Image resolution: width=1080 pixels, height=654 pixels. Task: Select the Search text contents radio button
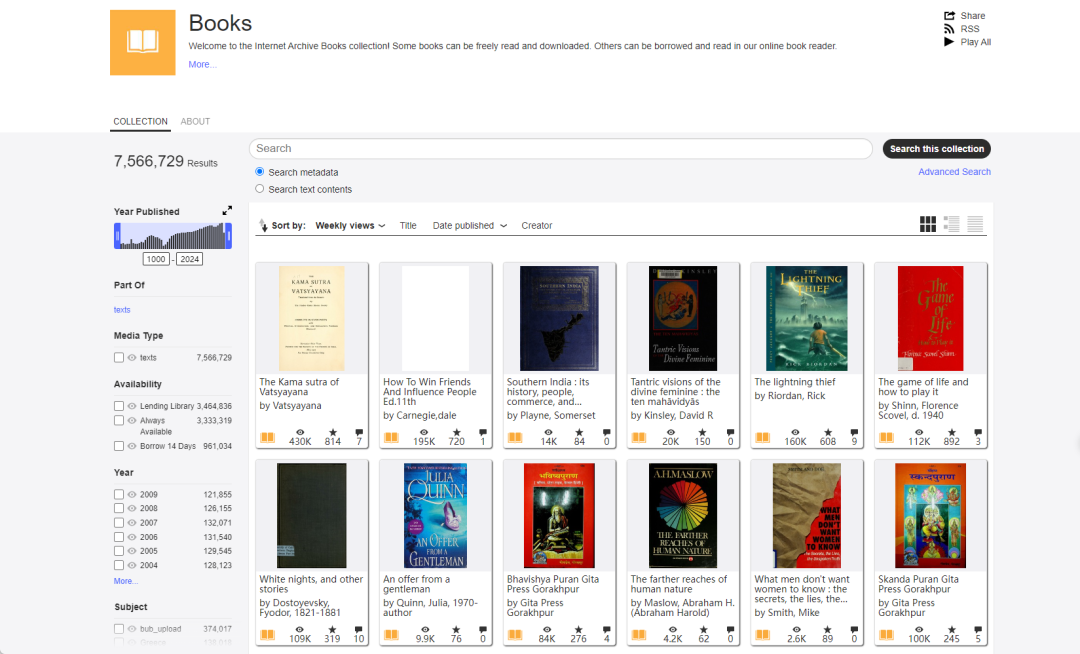pyautogui.click(x=260, y=189)
